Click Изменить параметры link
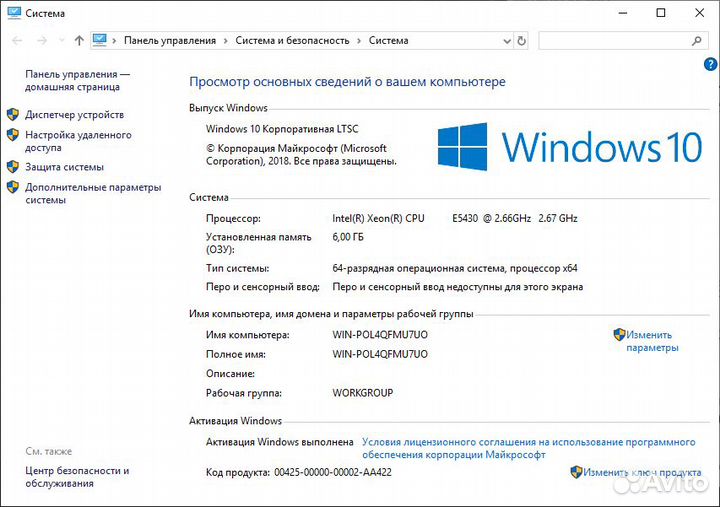This screenshot has width=720, height=507. pyautogui.click(x=652, y=341)
